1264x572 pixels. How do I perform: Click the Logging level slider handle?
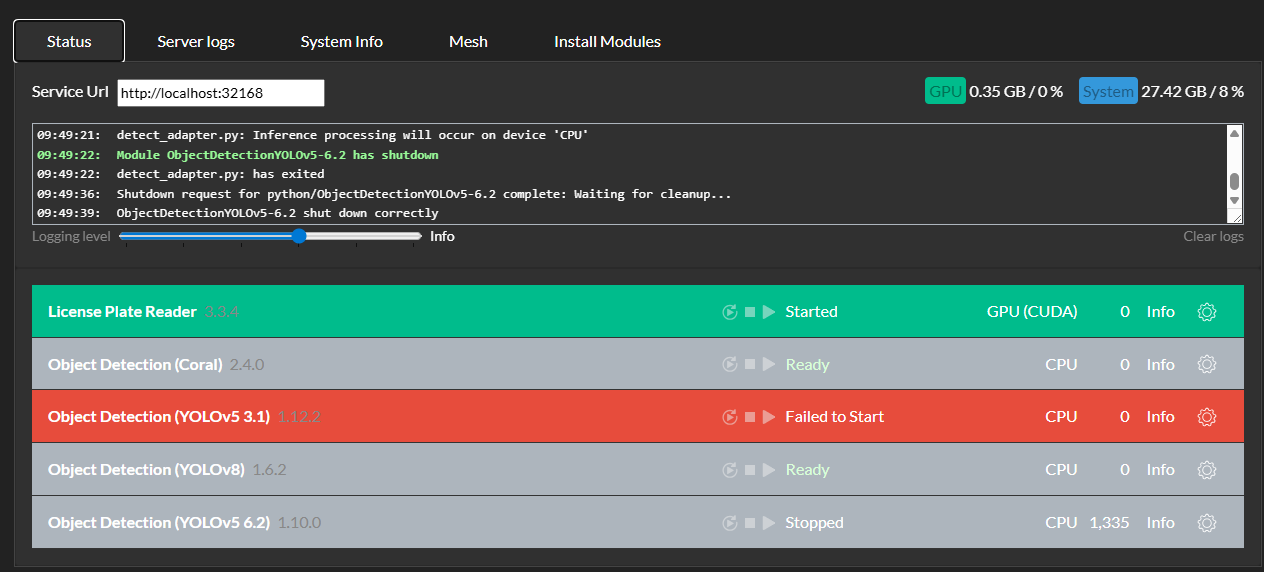point(299,236)
